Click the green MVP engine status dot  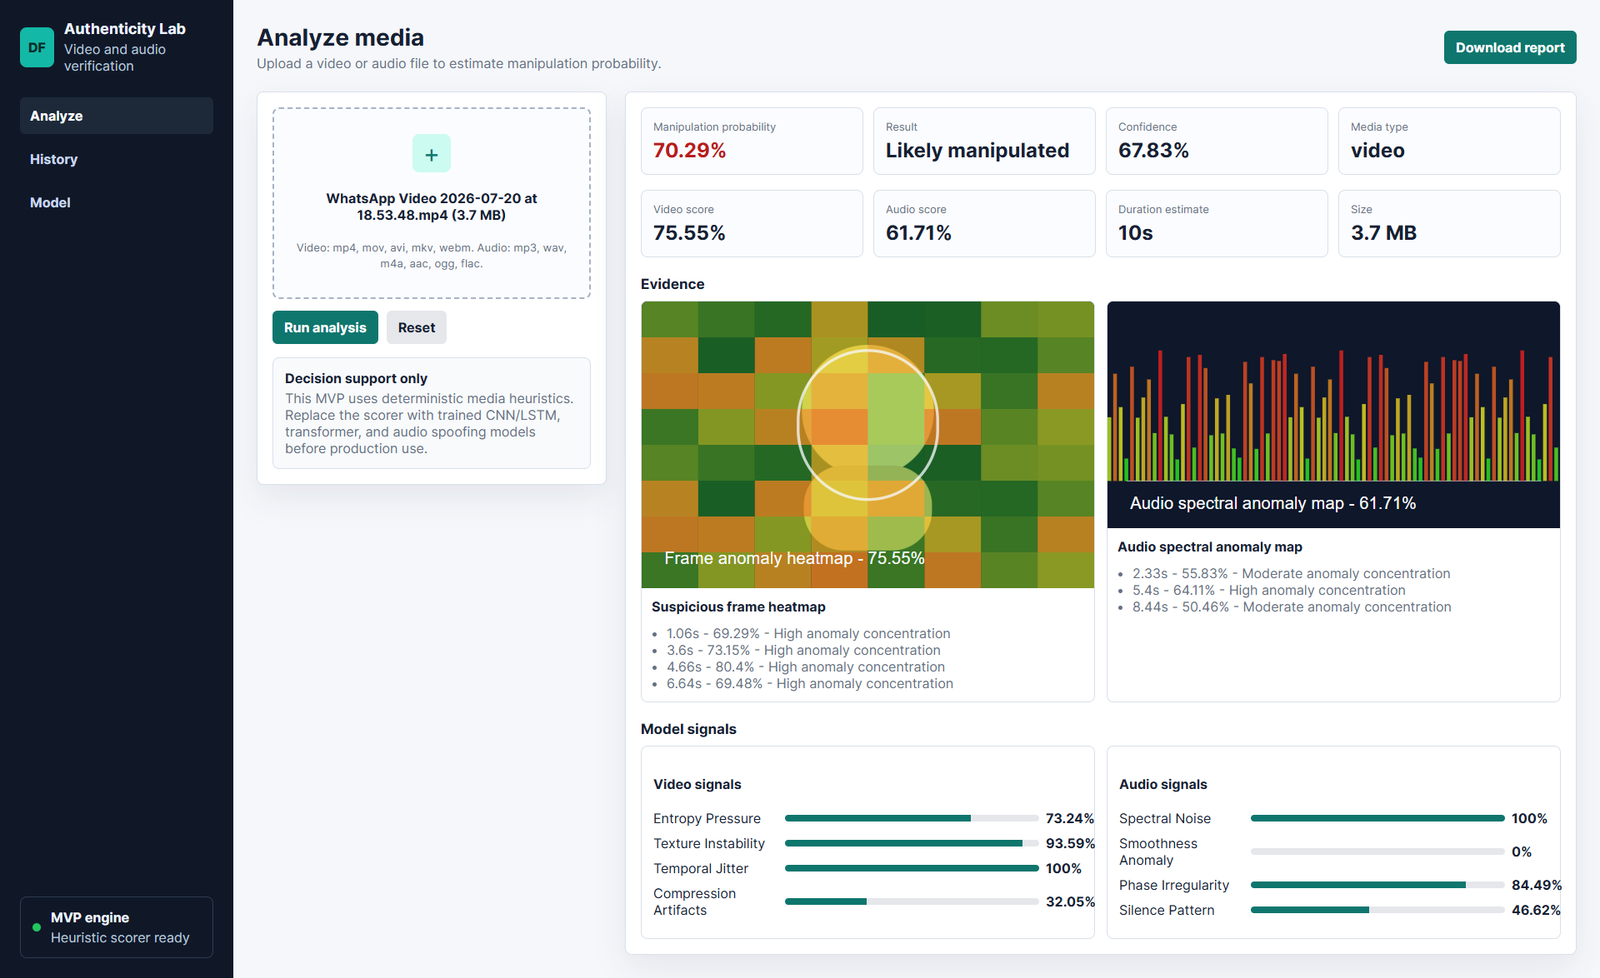coord(37,928)
